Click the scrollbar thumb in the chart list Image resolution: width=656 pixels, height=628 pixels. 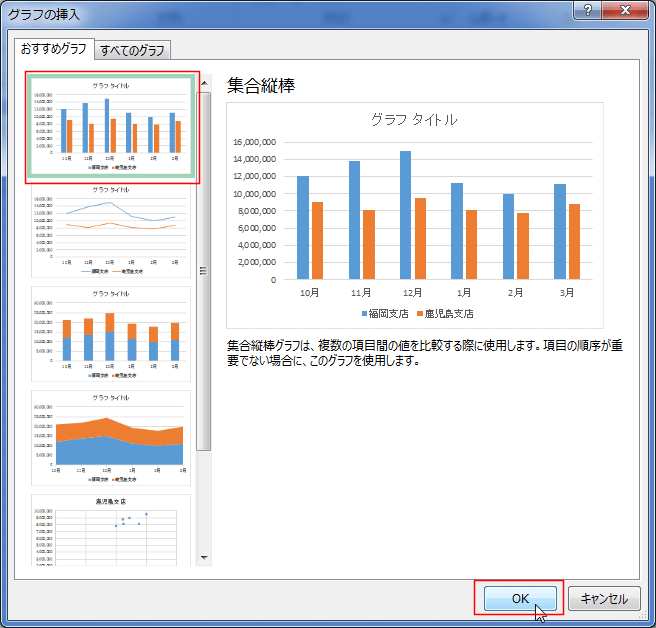(x=205, y=270)
